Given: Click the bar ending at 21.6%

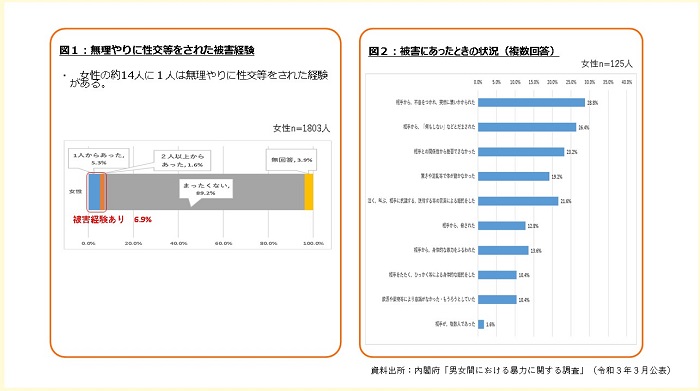Looking at the screenshot, I should pos(518,201).
